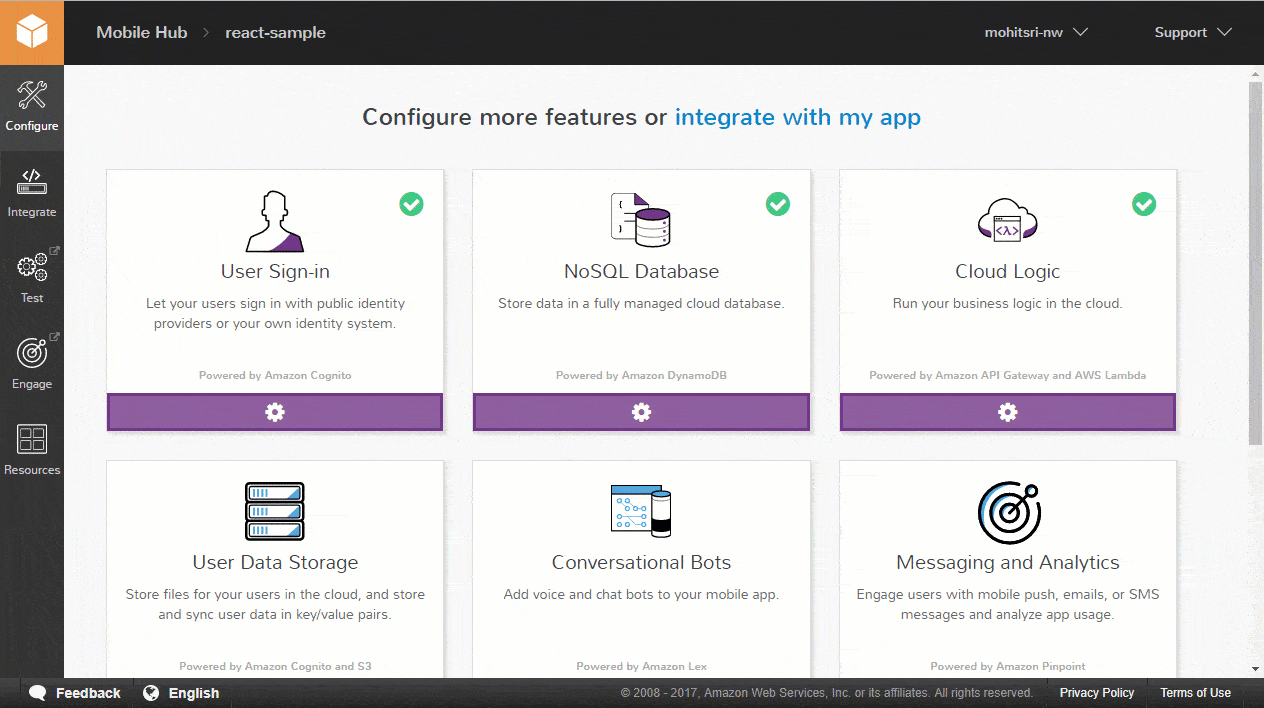Select the Conversational Bots feature icon
Image resolution: width=1264 pixels, height=708 pixels.
641,510
